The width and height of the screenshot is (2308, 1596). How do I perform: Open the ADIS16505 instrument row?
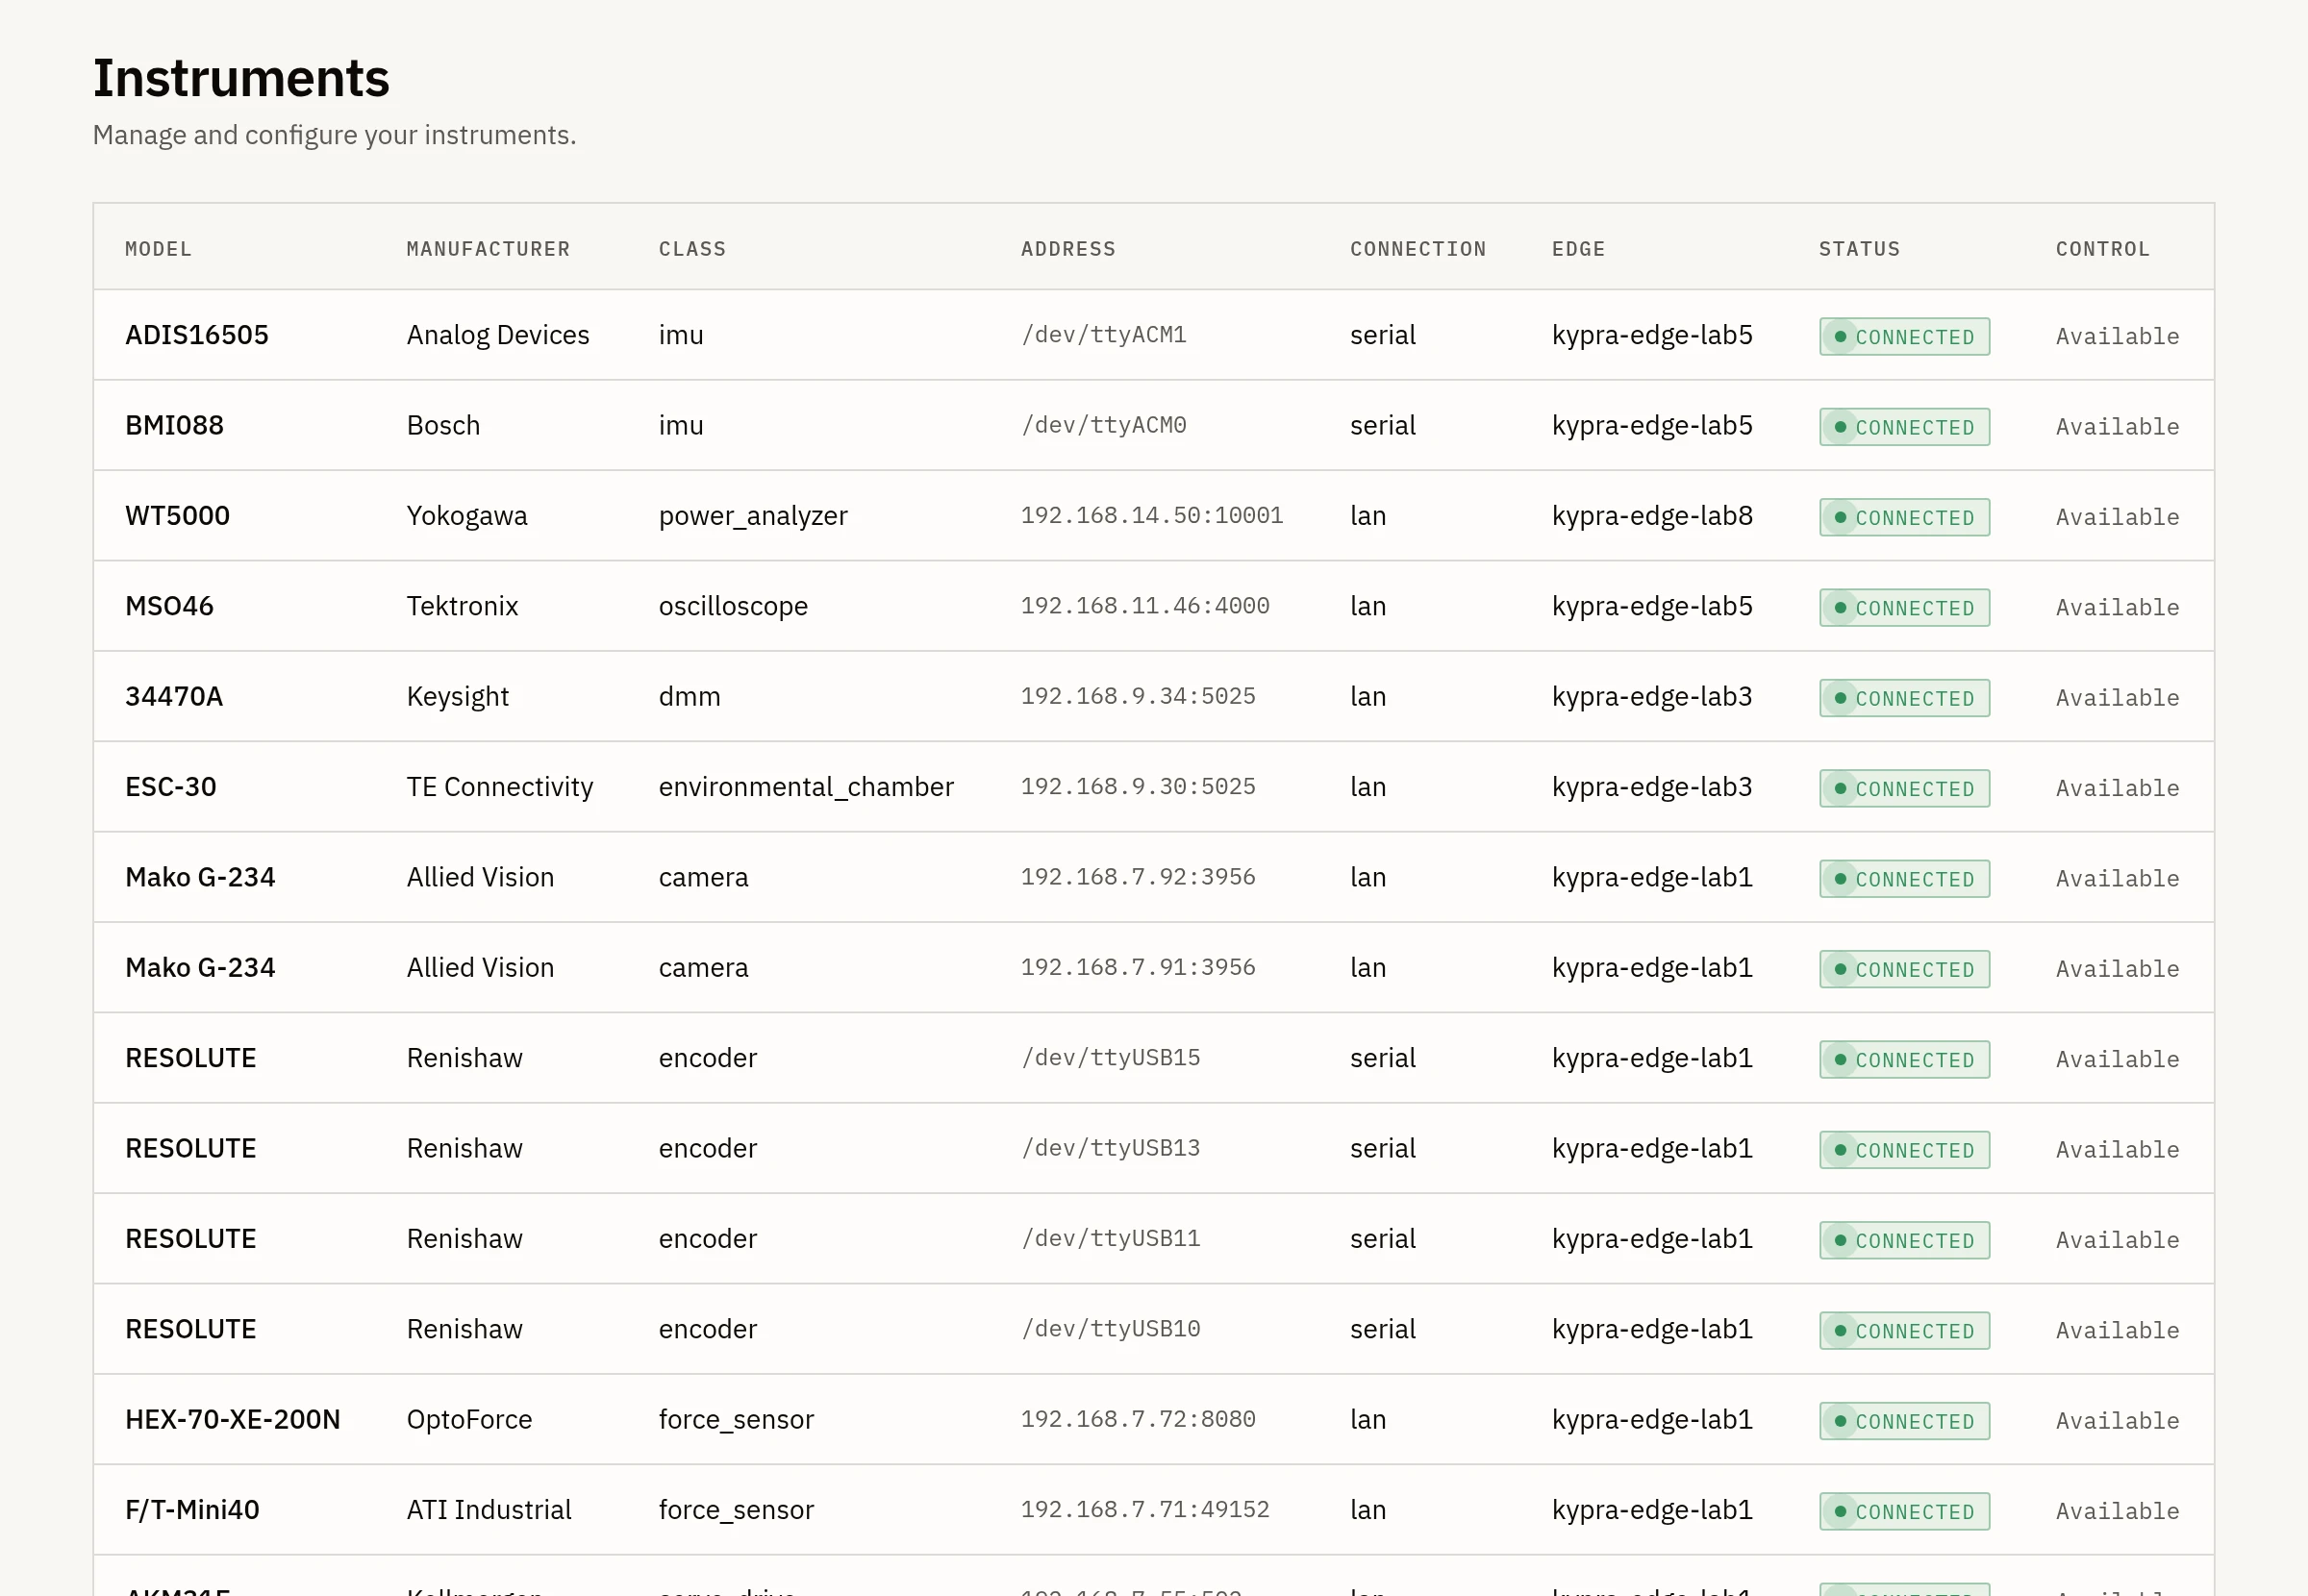pos(1153,335)
